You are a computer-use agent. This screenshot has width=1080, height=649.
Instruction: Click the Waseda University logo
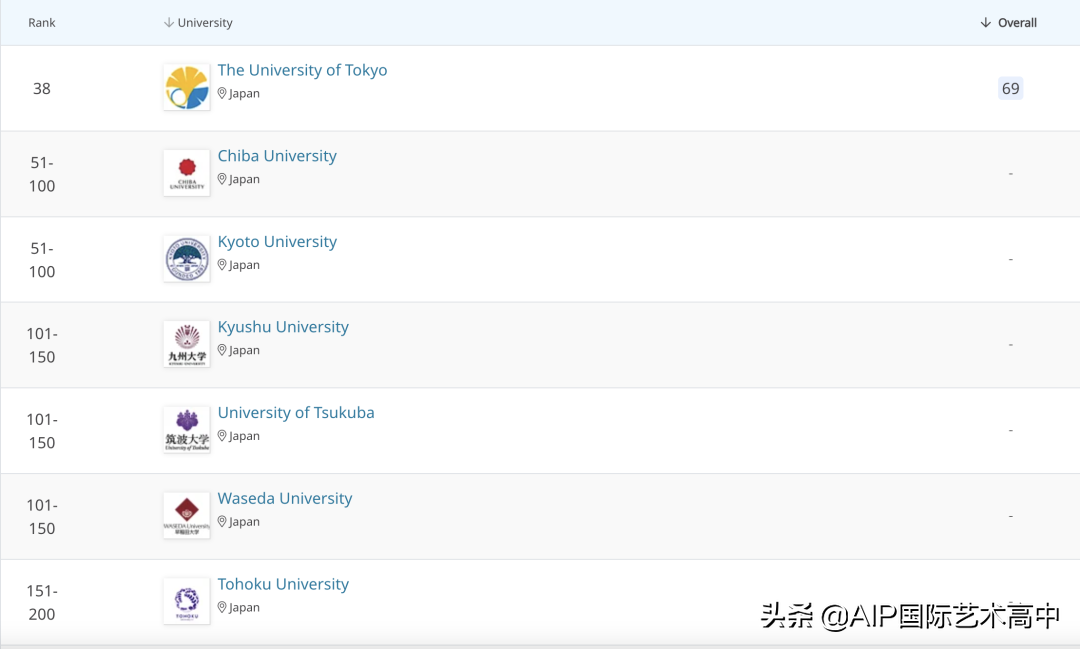(x=187, y=515)
